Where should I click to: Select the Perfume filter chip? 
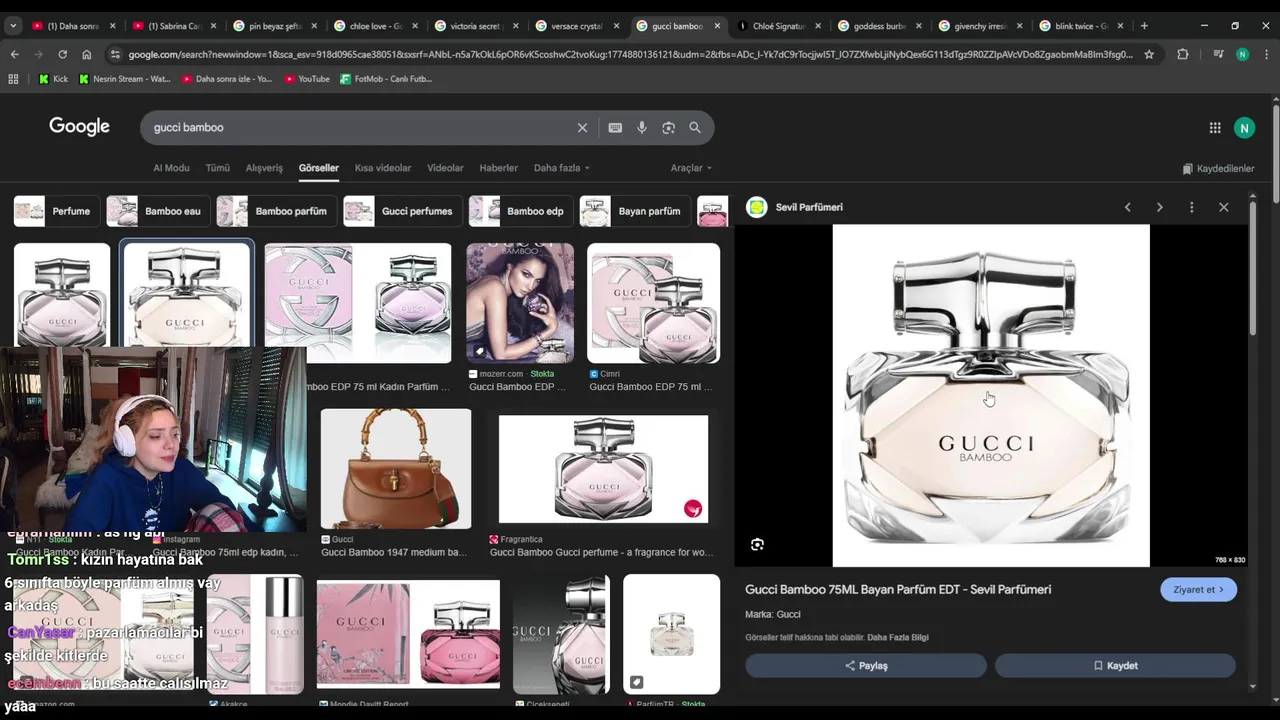(56, 211)
